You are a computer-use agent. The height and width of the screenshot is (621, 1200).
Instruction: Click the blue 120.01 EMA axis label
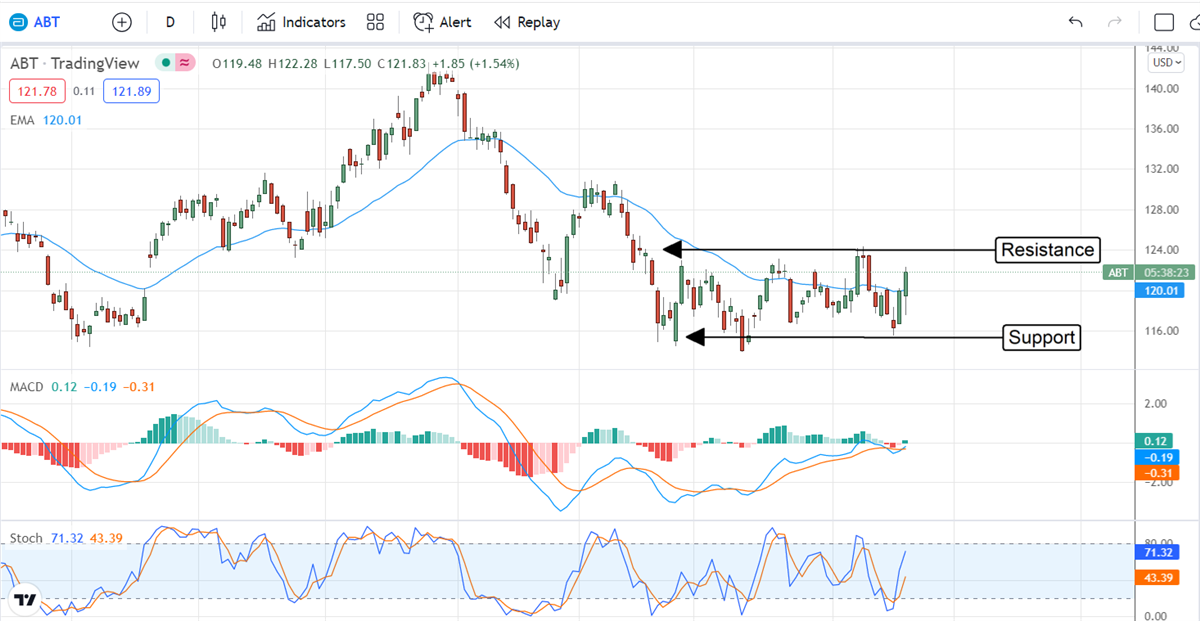pos(1158,289)
